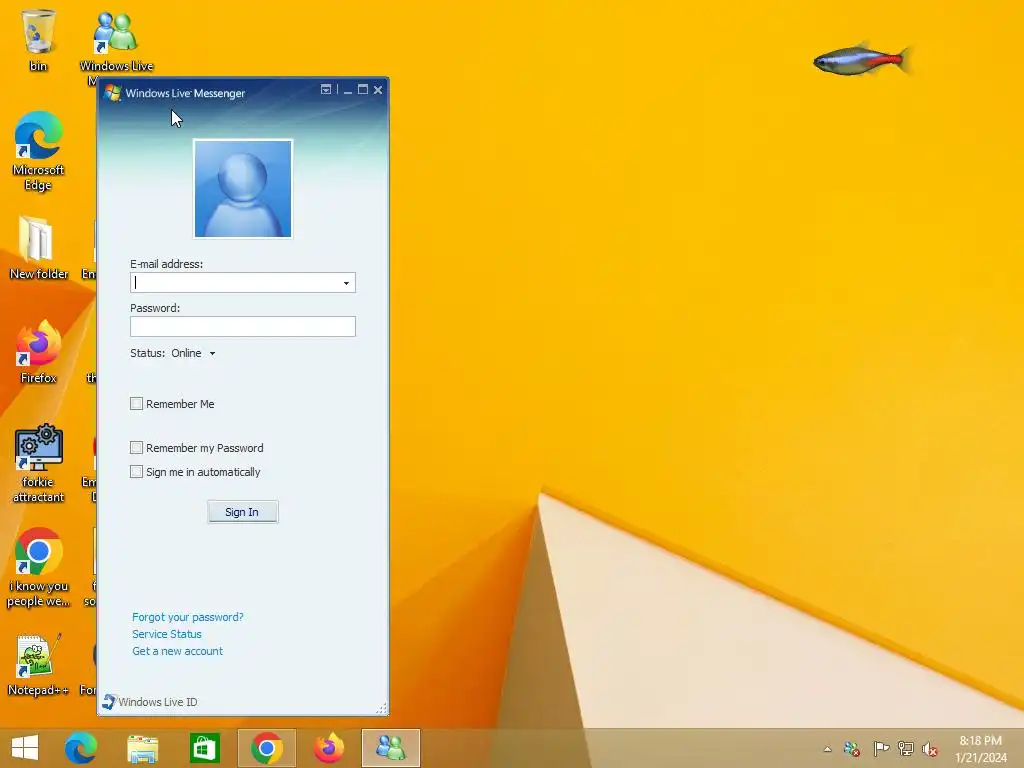Open File Explorer from the taskbar
Viewport: 1024px width, 768px height.
click(x=142, y=748)
